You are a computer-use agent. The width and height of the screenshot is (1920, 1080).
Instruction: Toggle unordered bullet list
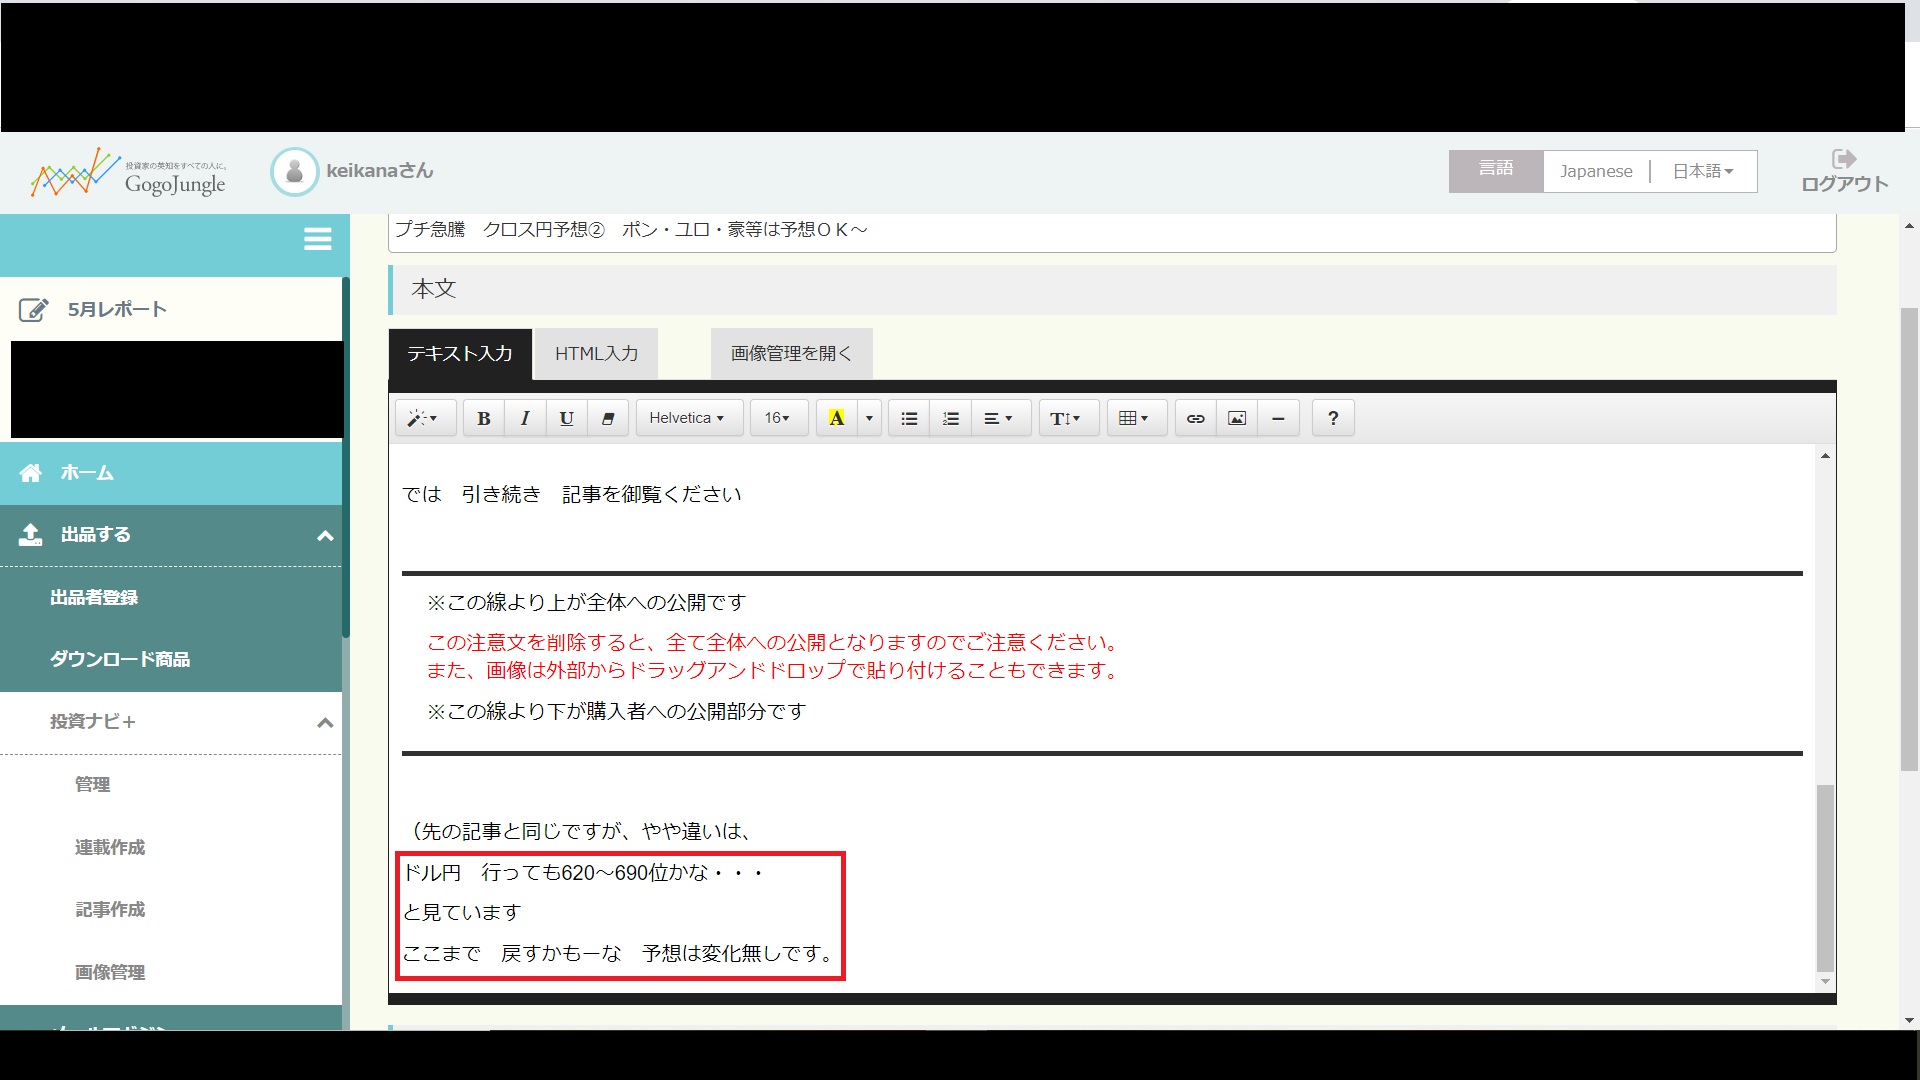coord(909,418)
